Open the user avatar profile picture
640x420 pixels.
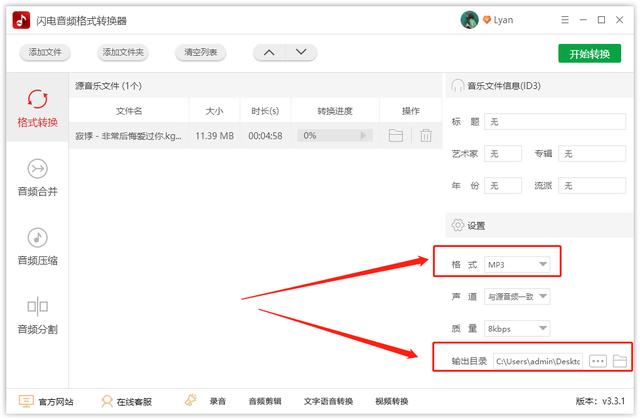coord(469,20)
